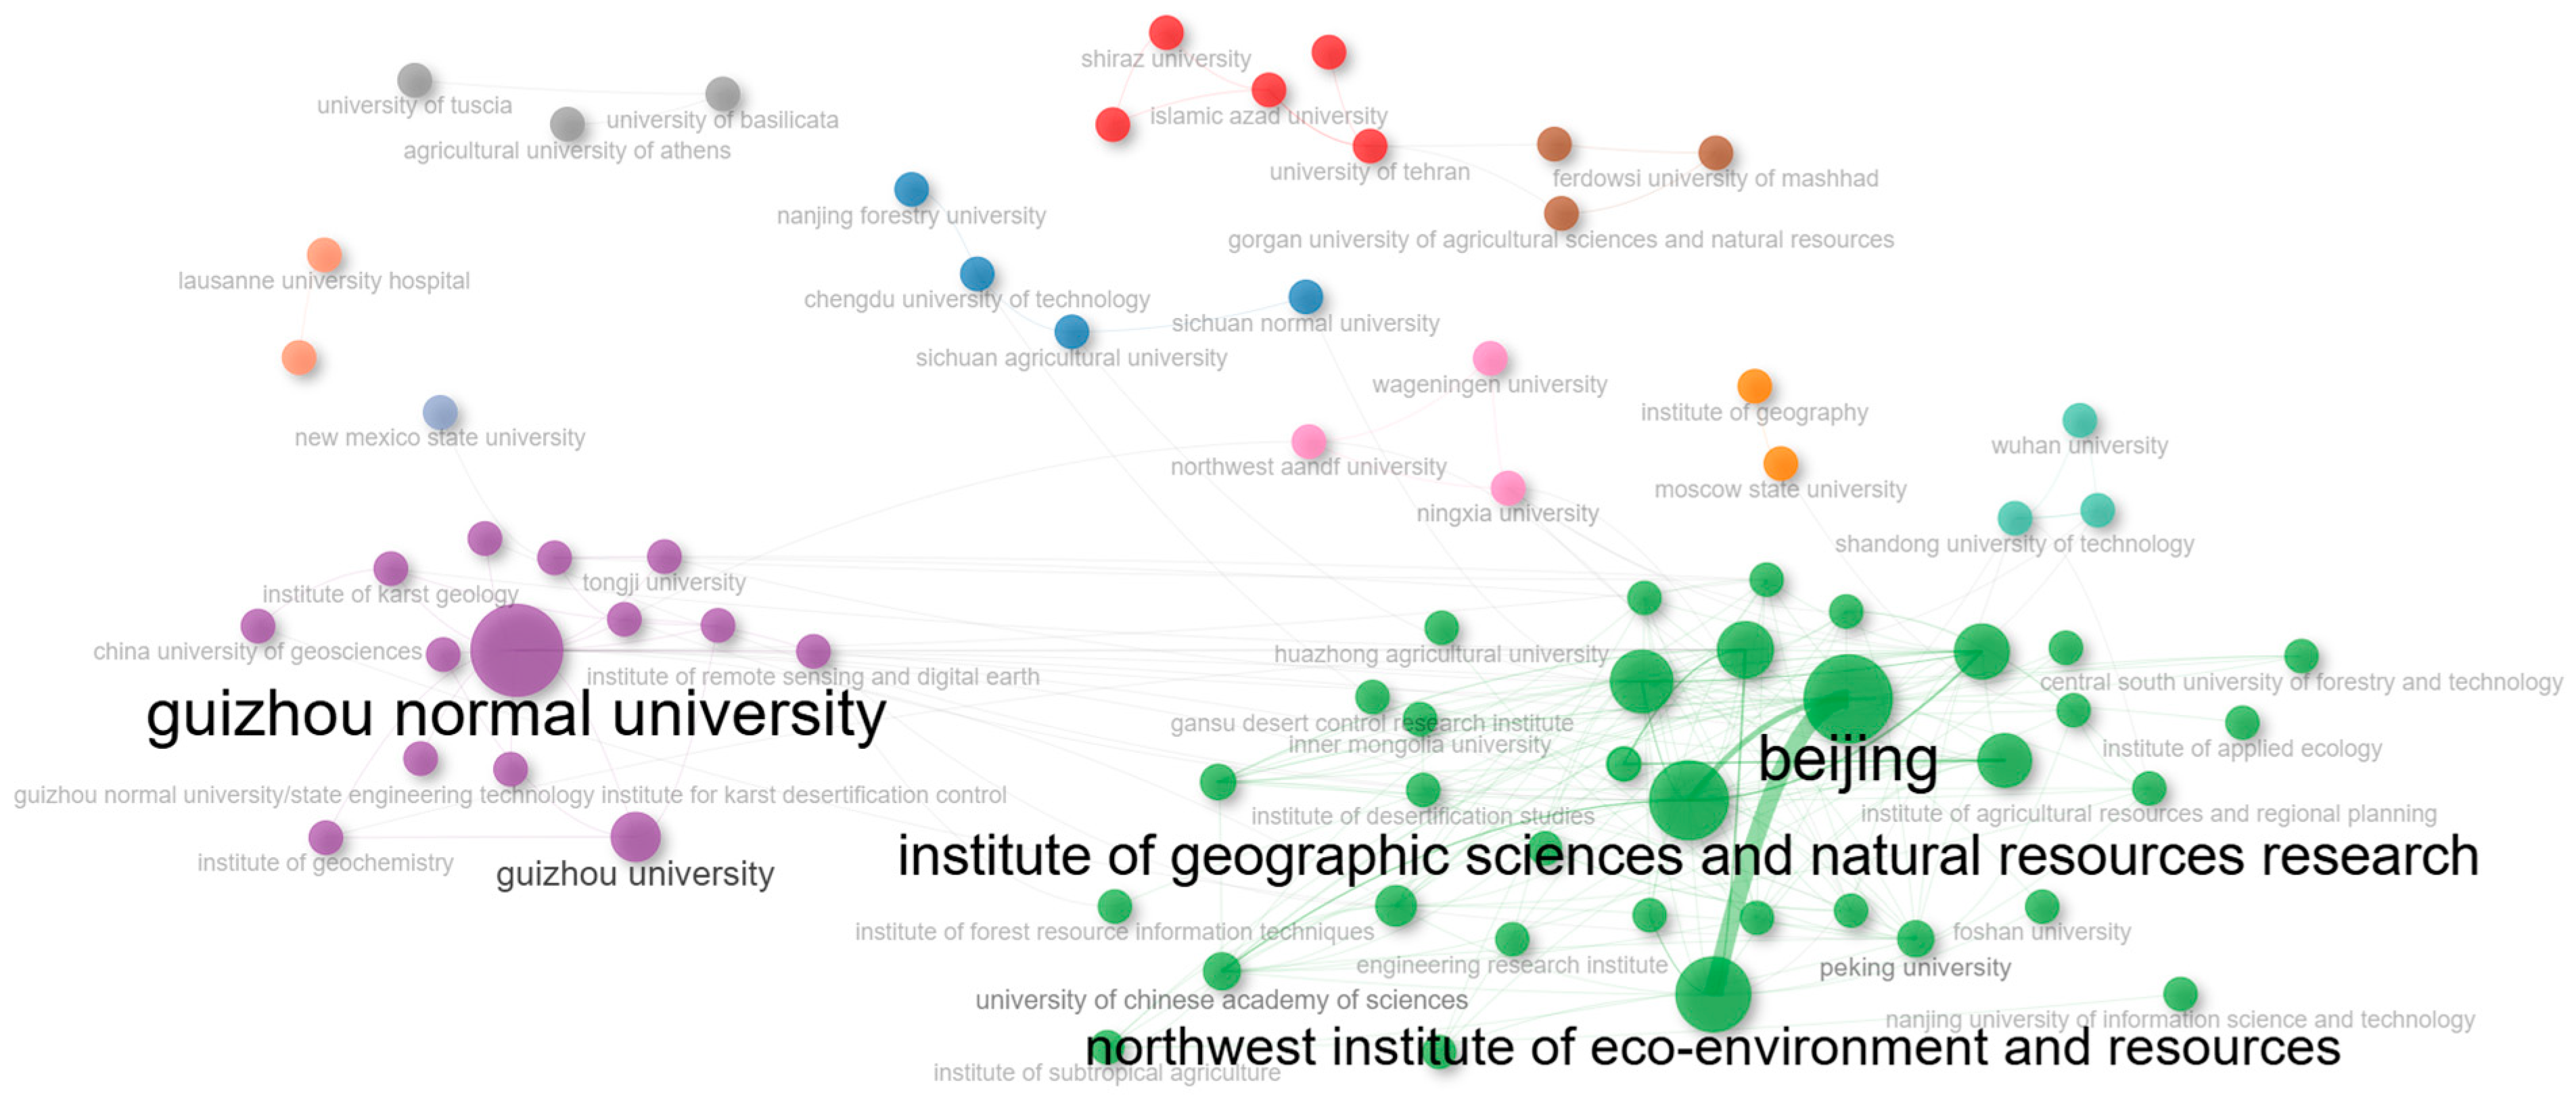Select the New Mexico State University node

pyautogui.click(x=440, y=412)
